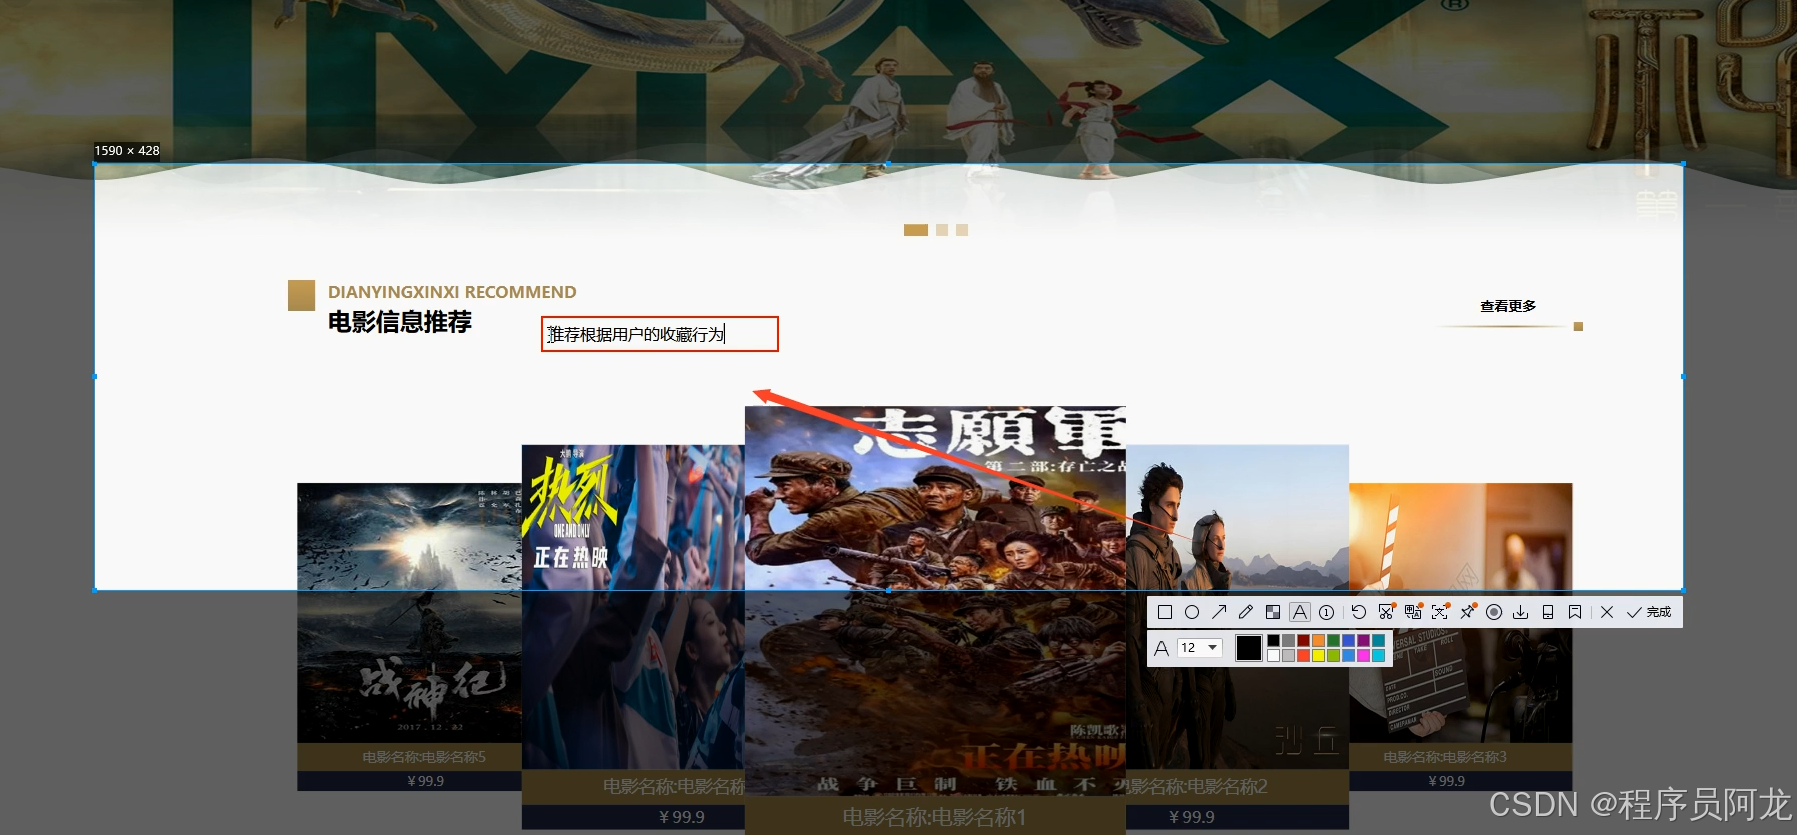Pick the cyan color swatch
This screenshot has width=1797, height=835.
1378,656
